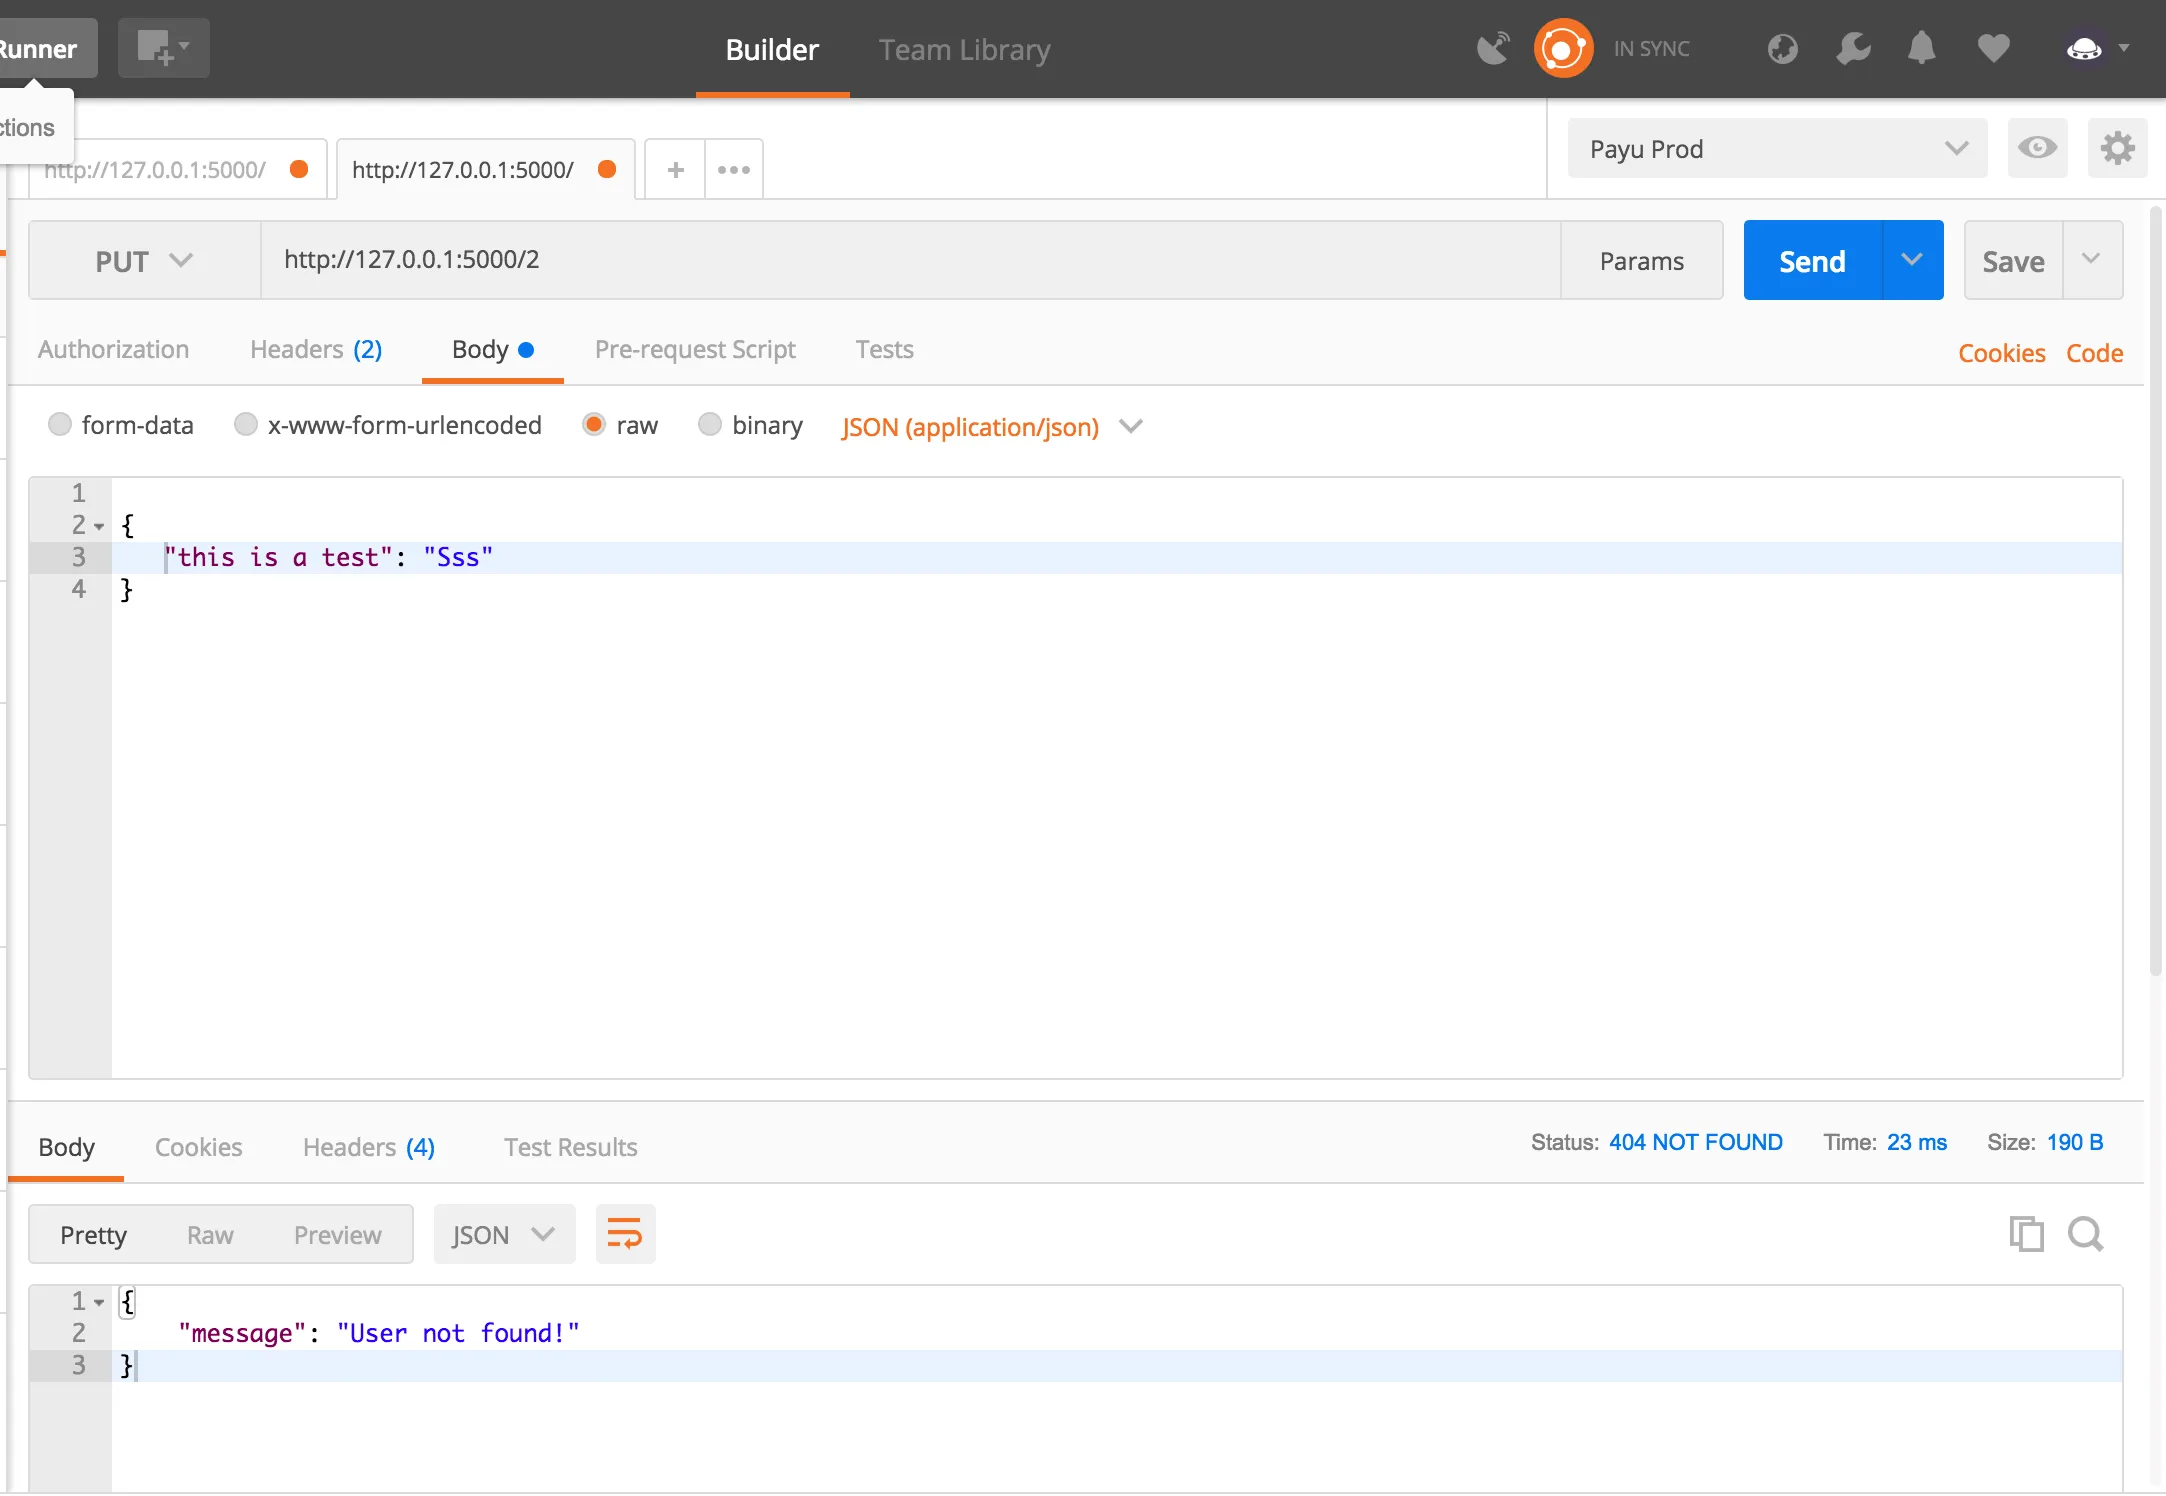Open the JSON (application/json) type dropdown
The width and height of the screenshot is (2166, 1496).
990,427
